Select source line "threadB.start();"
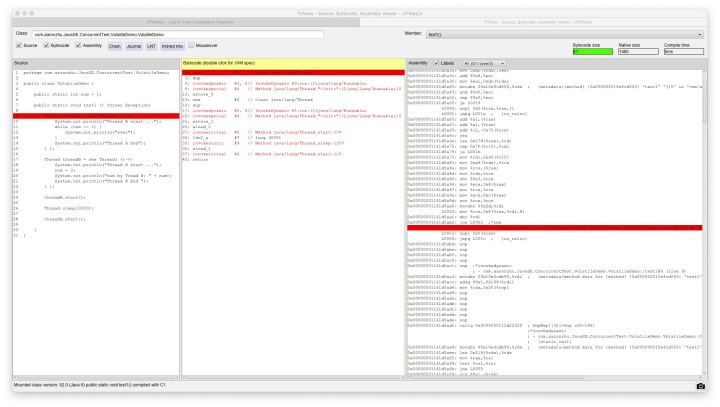720x407 pixels. [x=96, y=219]
